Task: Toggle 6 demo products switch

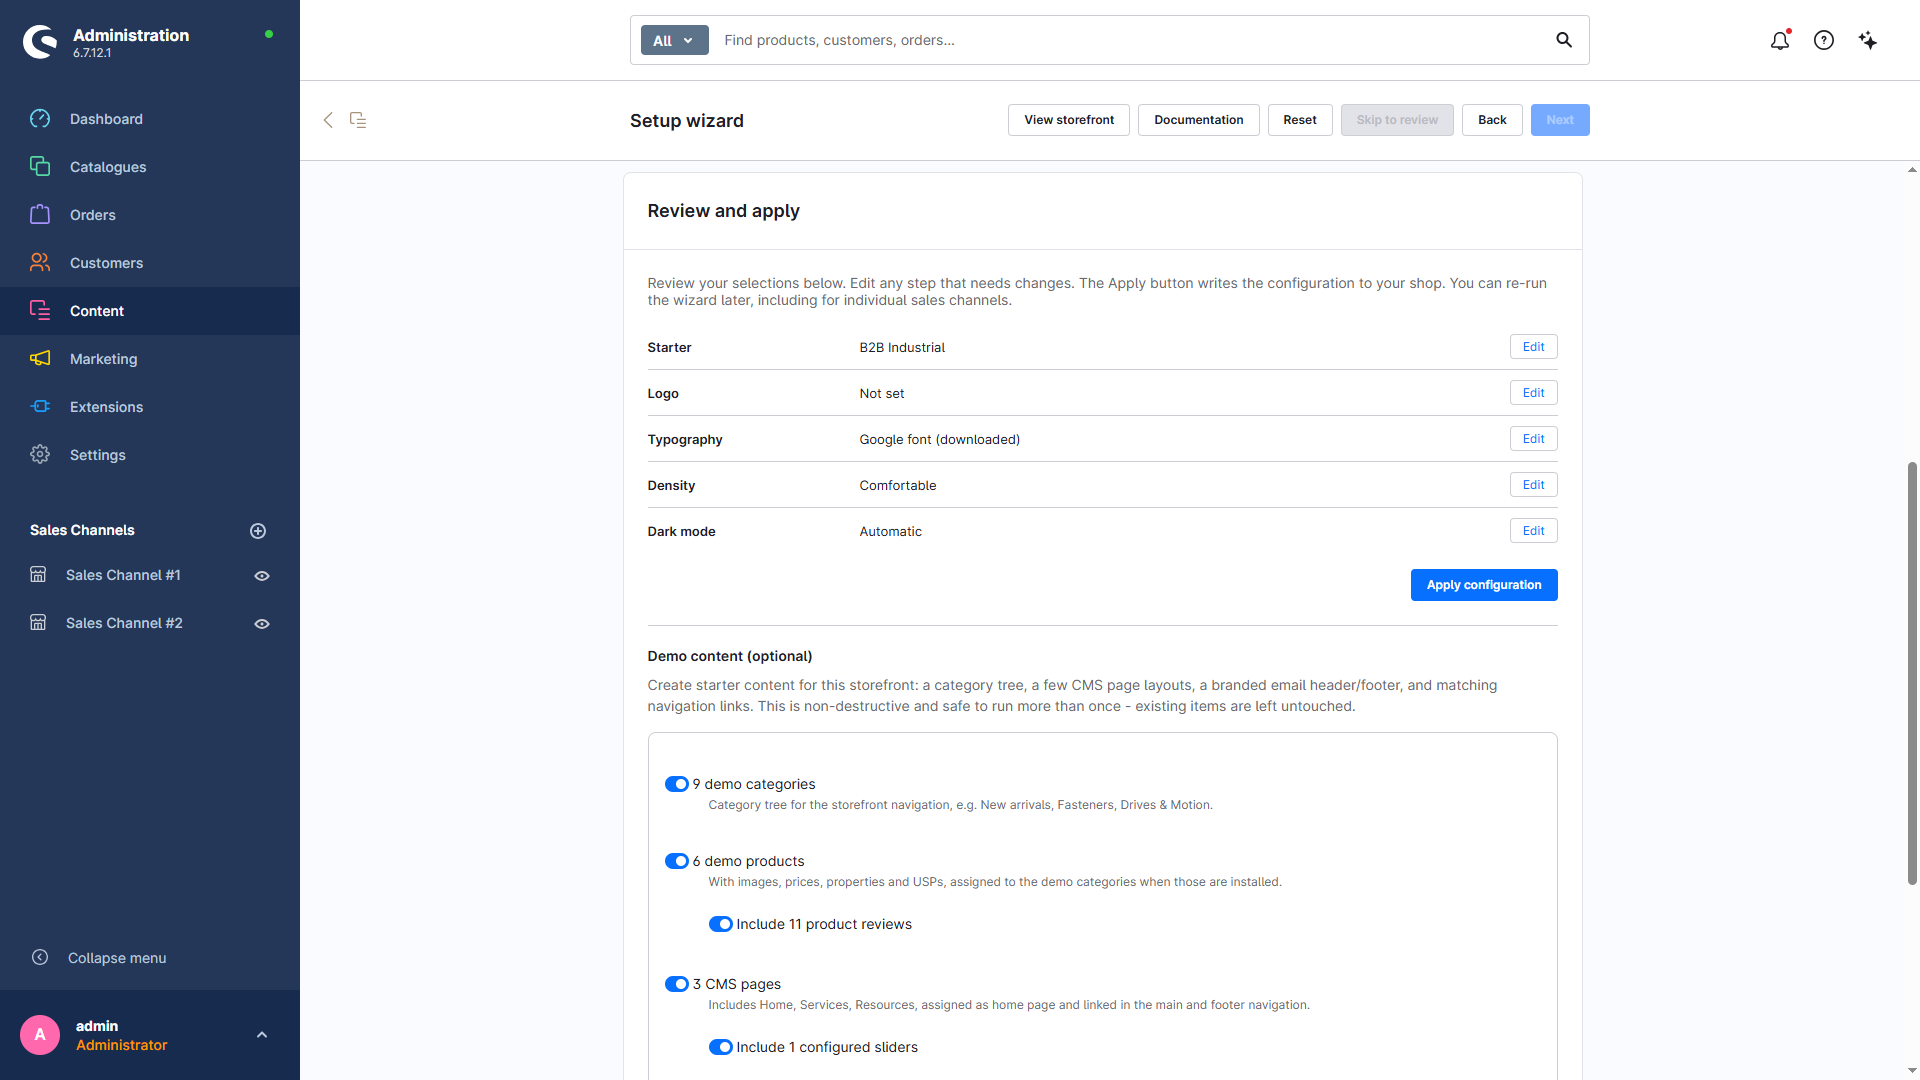Action: point(677,861)
